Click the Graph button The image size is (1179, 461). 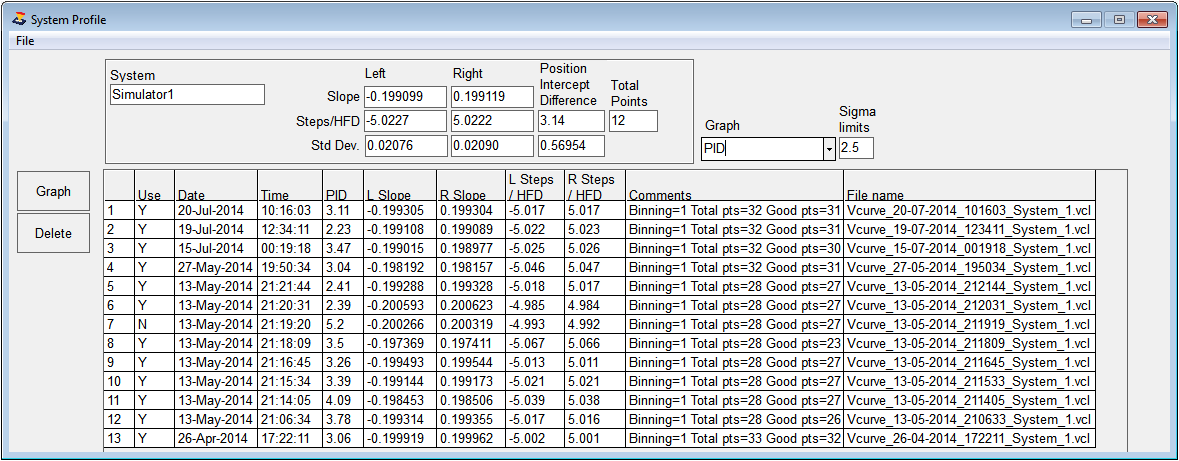(x=53, y=191)
